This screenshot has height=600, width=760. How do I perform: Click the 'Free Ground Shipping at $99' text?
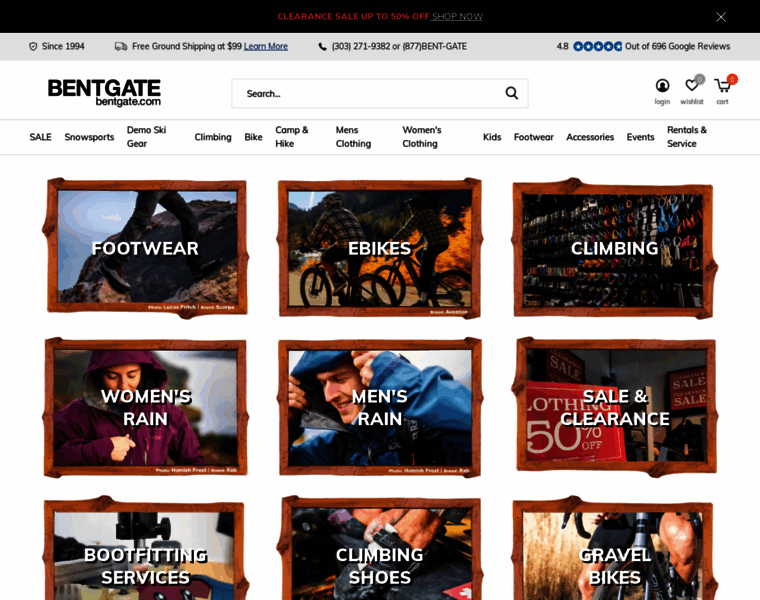187,47
